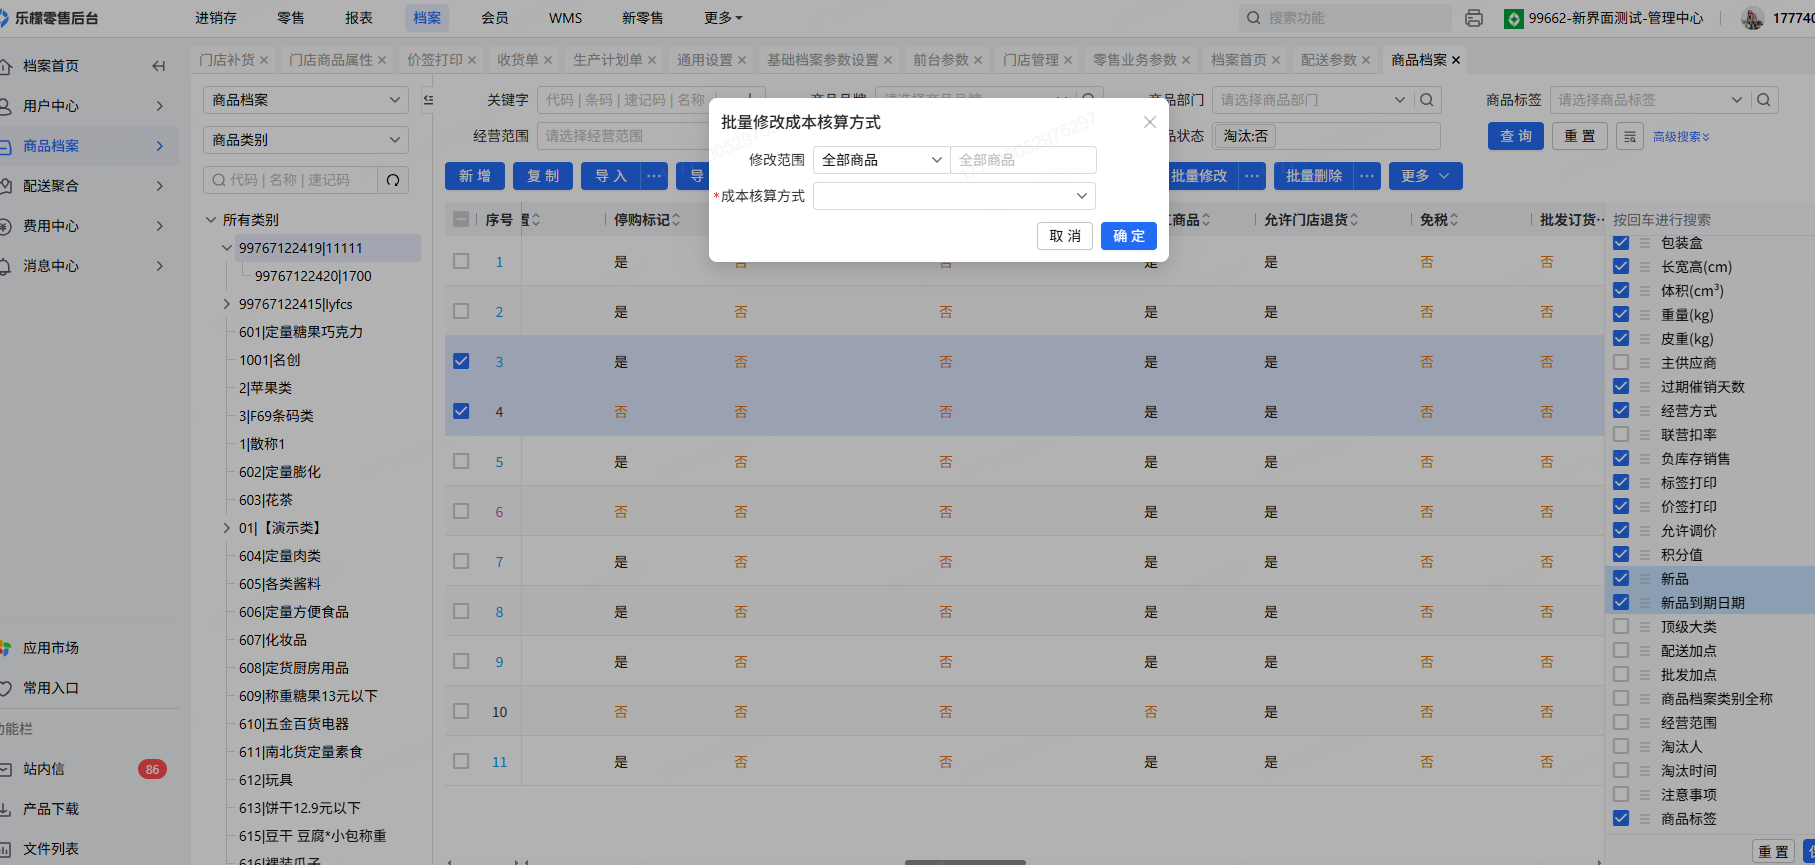Collapse the 所有类别 tree node
The width and height of the screenshot is (1815, 865).
(x=211, y=220)
